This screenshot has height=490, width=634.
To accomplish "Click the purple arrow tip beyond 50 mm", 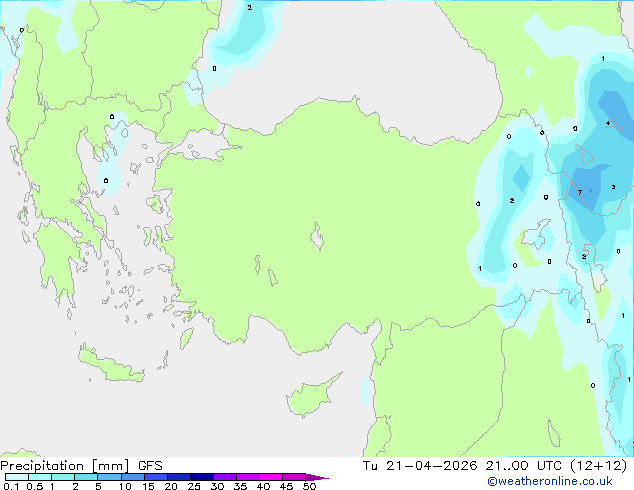I will (x=317, y=477).
